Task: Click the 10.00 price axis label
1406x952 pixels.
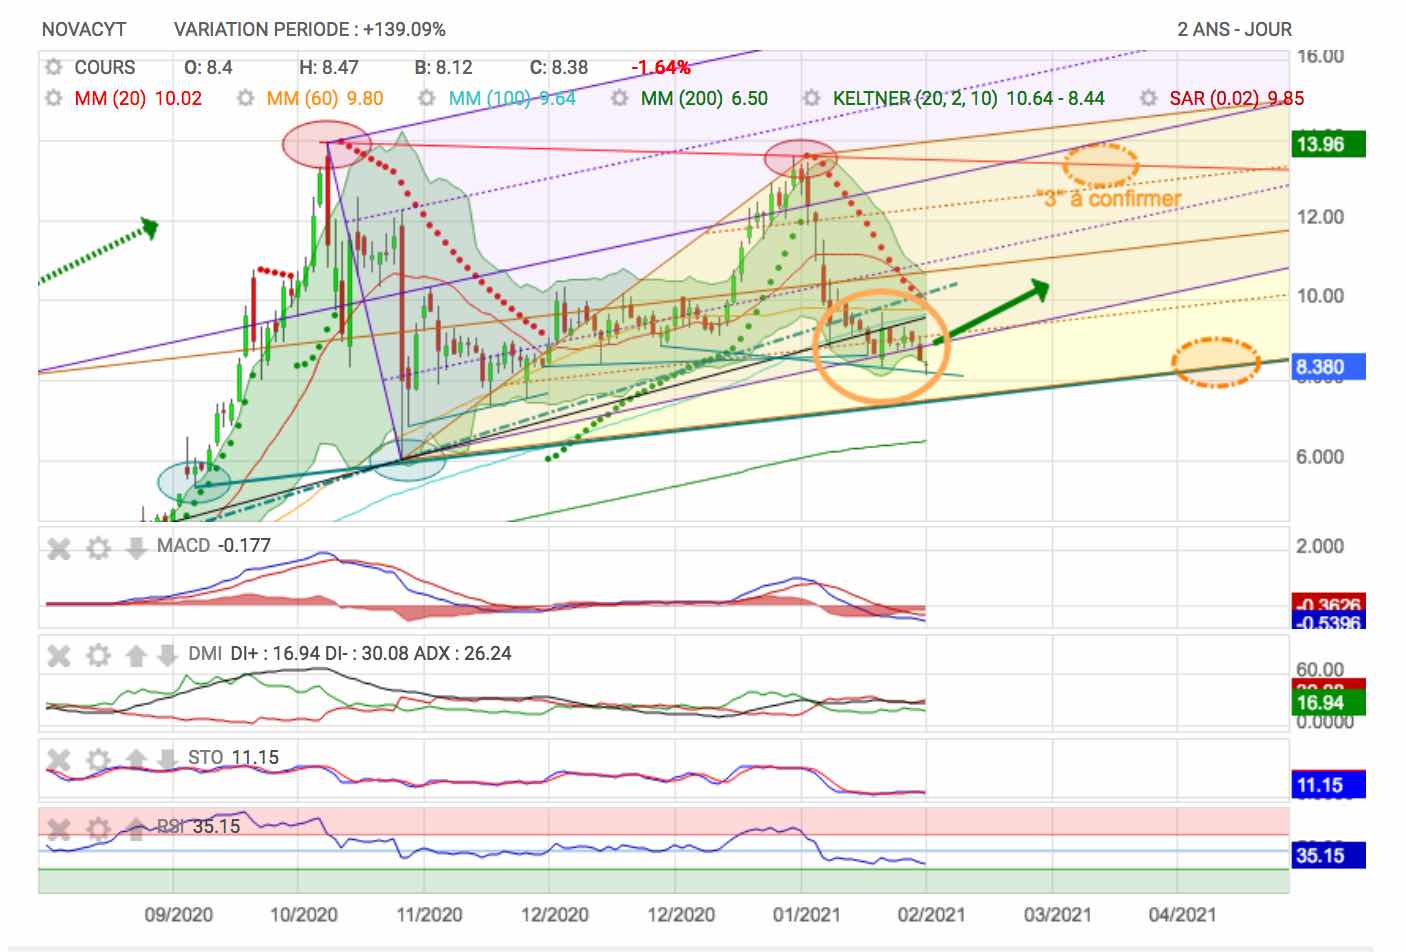Action: [x=1321, y=296]
